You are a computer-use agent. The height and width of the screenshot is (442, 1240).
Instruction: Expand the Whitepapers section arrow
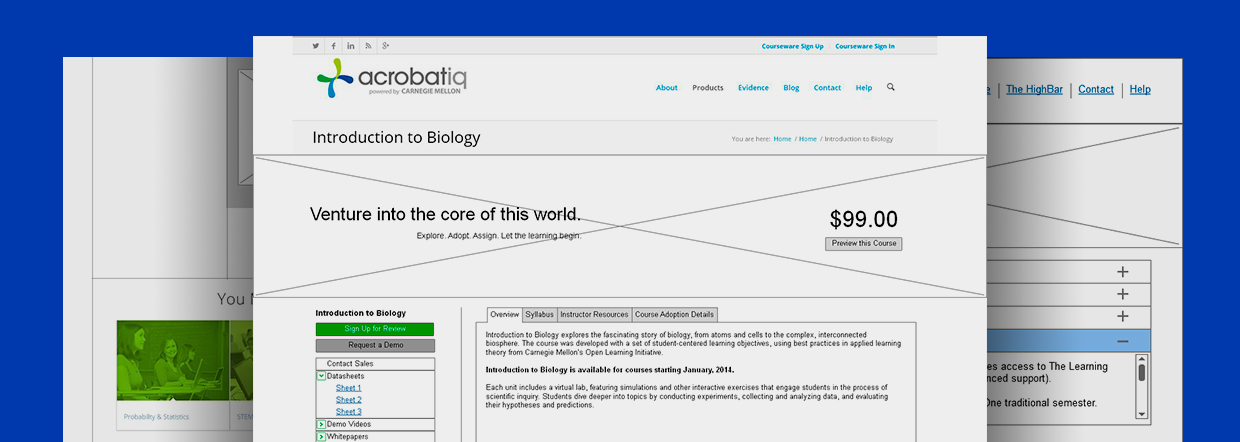321,437
